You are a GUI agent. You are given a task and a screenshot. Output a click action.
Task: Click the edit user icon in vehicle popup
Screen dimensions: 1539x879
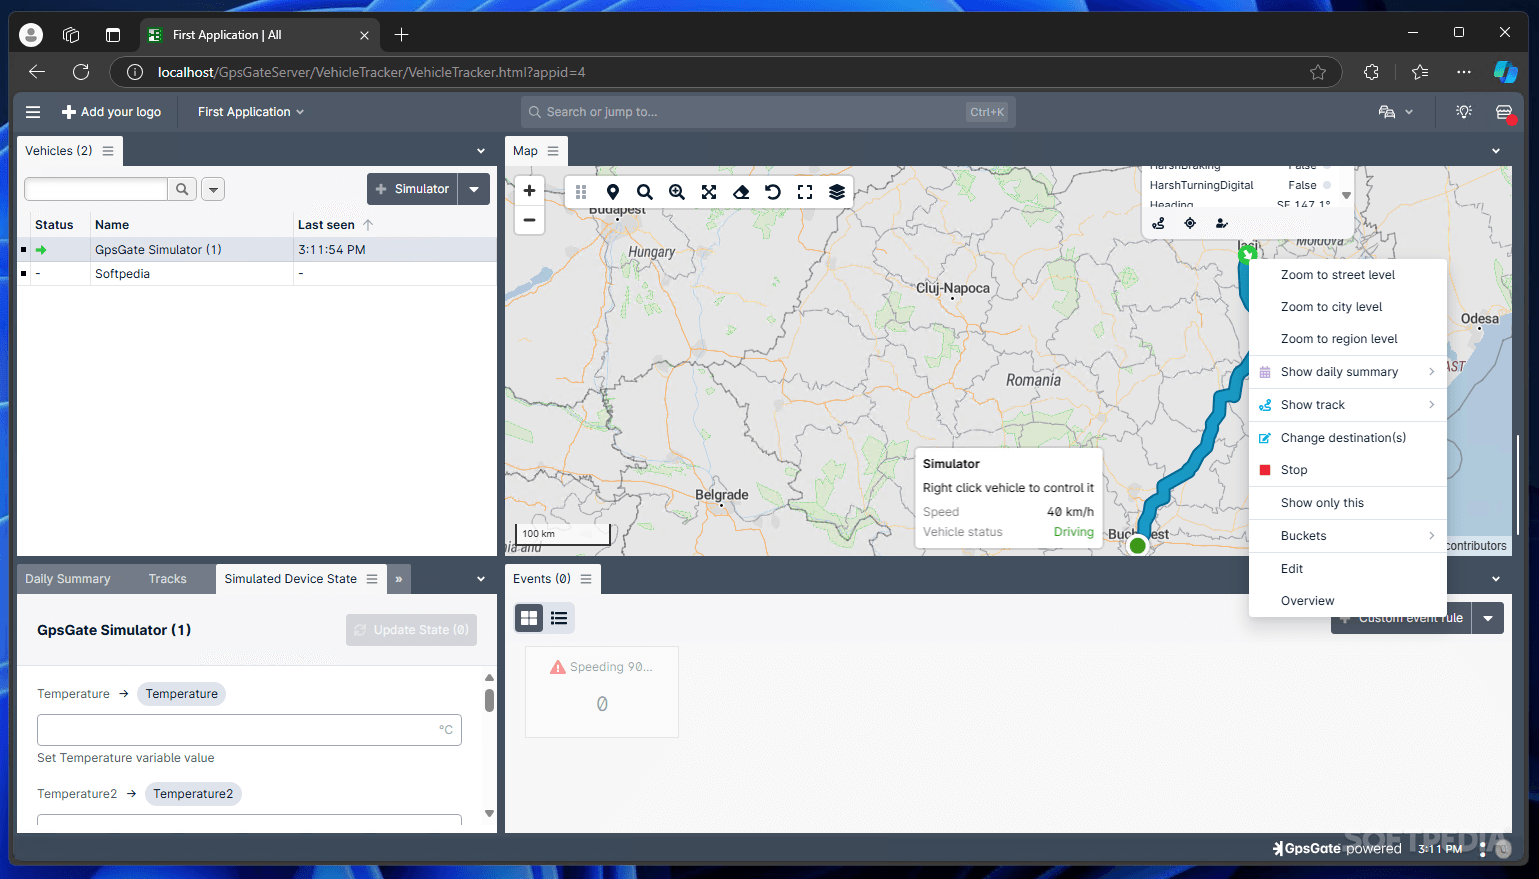pyautogui.click(x=1221, y=223)
